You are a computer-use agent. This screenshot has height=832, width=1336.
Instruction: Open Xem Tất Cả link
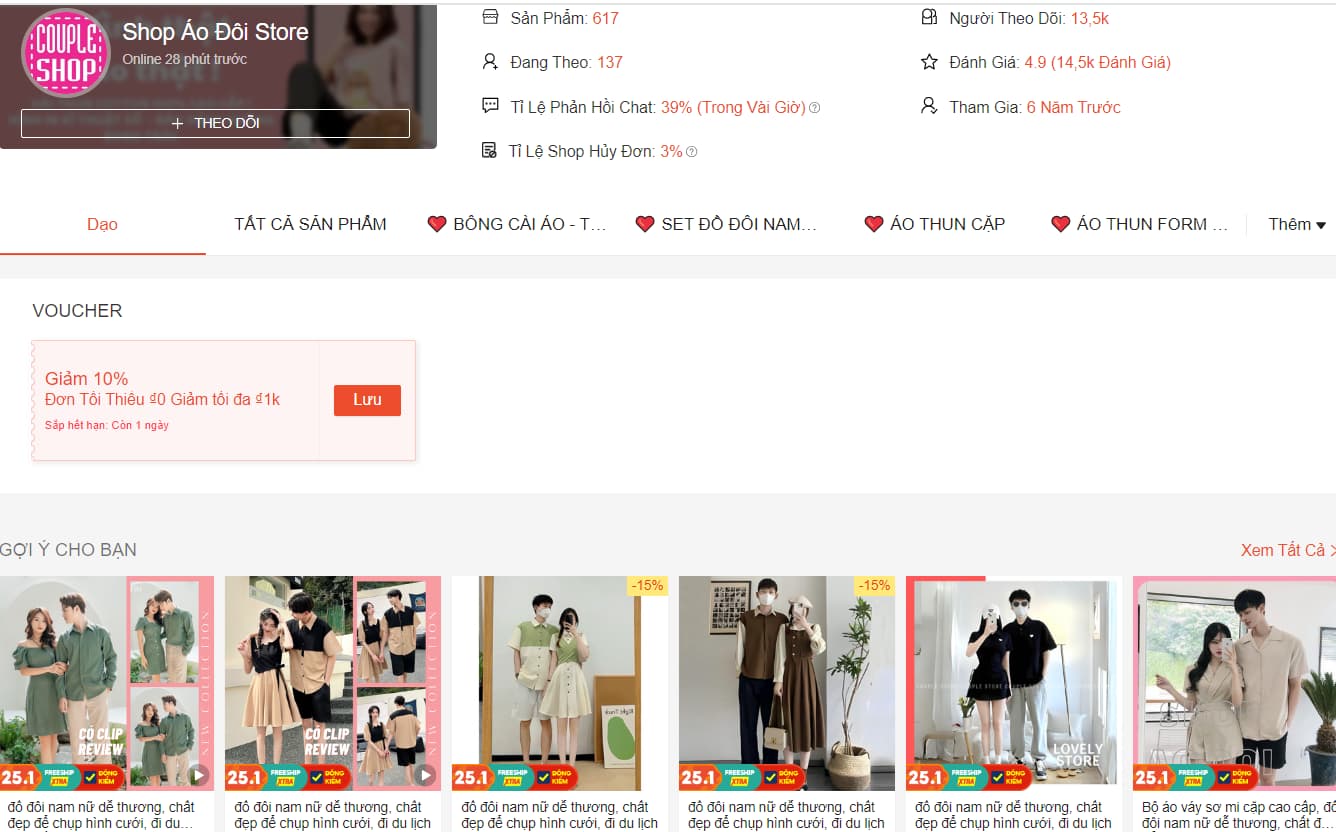[x=1286, y=550]
